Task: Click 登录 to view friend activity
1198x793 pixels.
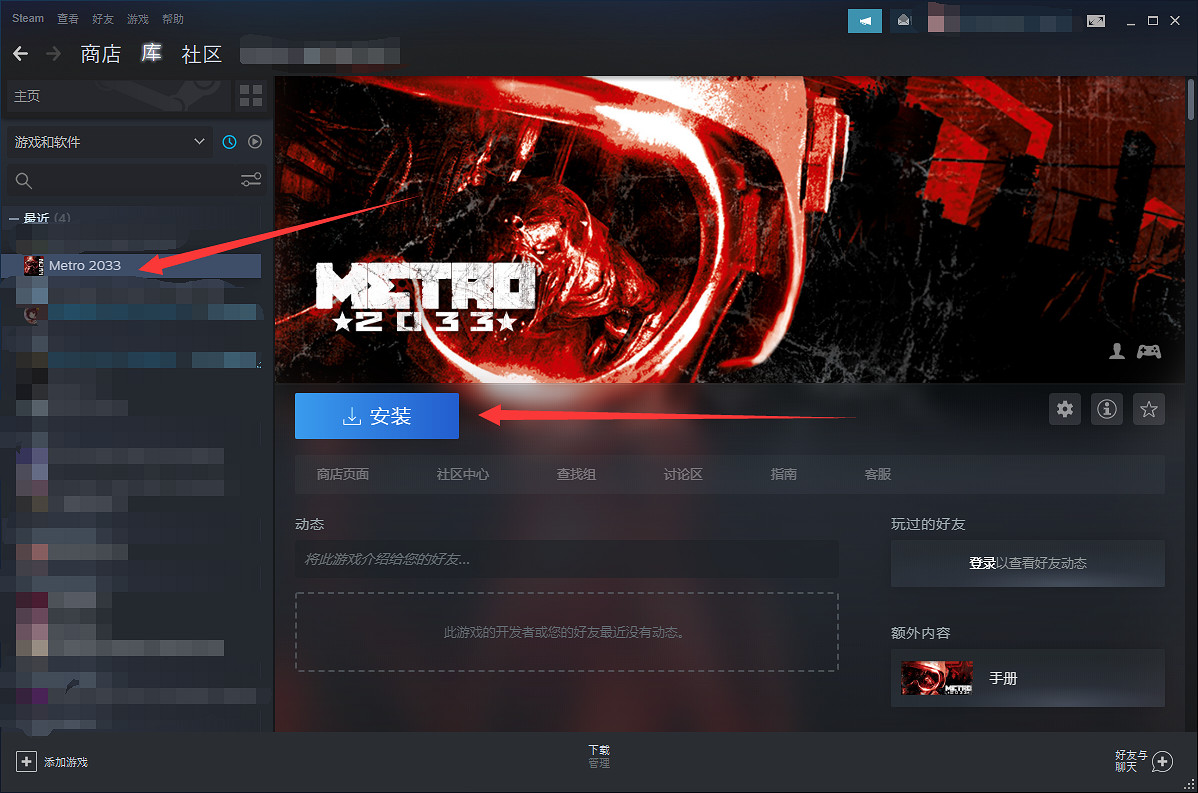Action: coord(981,563)
